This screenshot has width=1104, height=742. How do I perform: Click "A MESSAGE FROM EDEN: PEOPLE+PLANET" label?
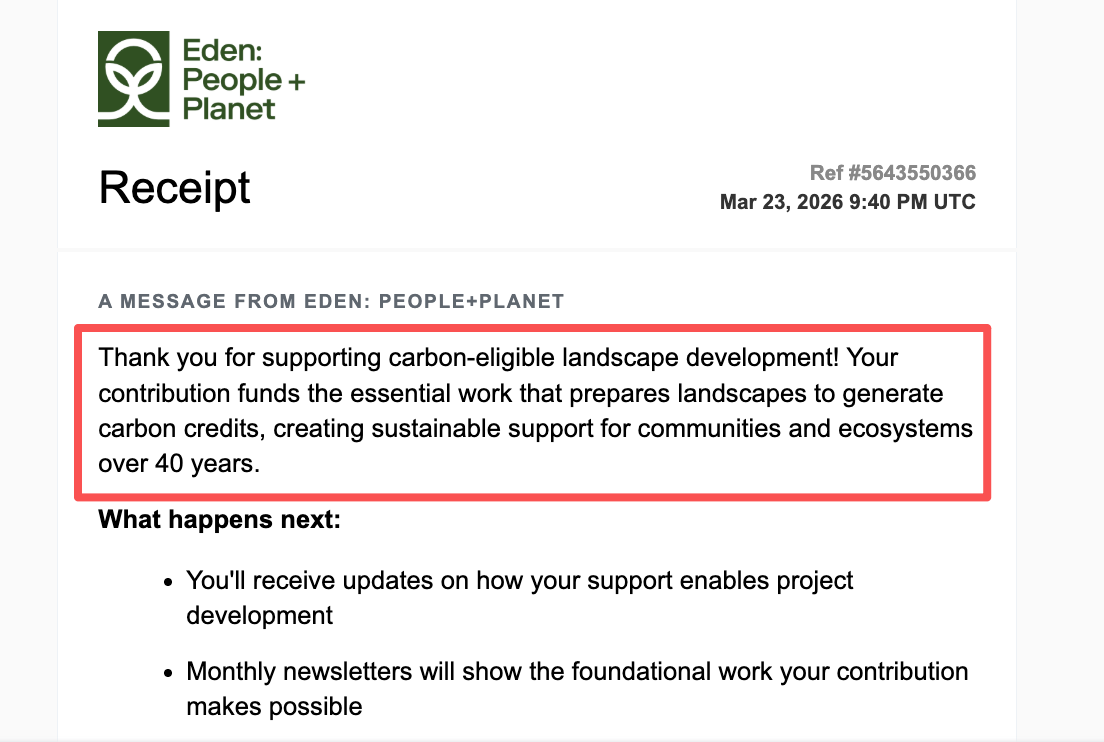(331, 301)
